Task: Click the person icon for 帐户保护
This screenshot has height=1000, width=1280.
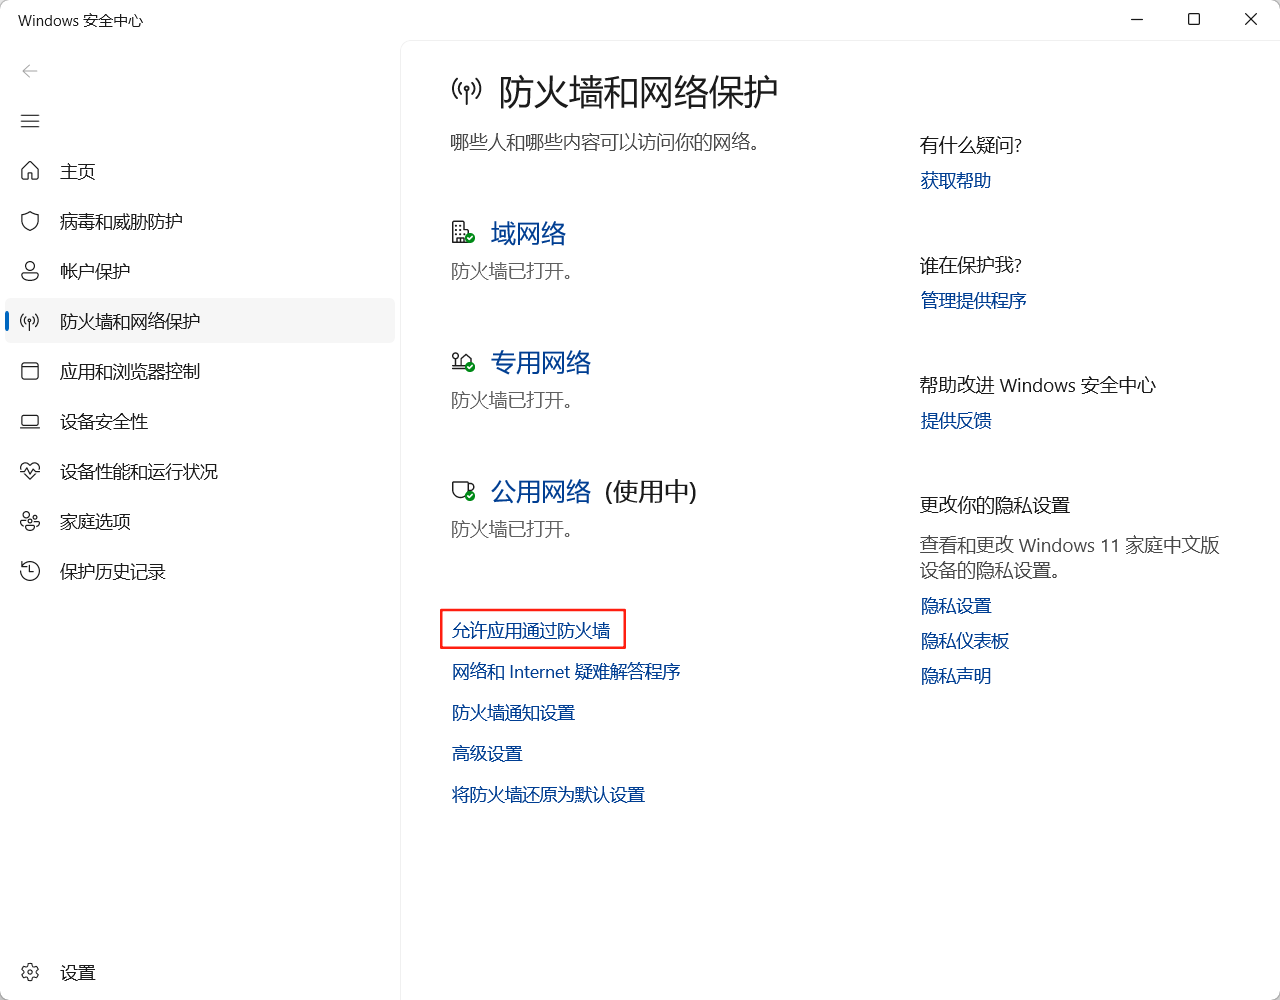Action: click(x=30, y=271)
